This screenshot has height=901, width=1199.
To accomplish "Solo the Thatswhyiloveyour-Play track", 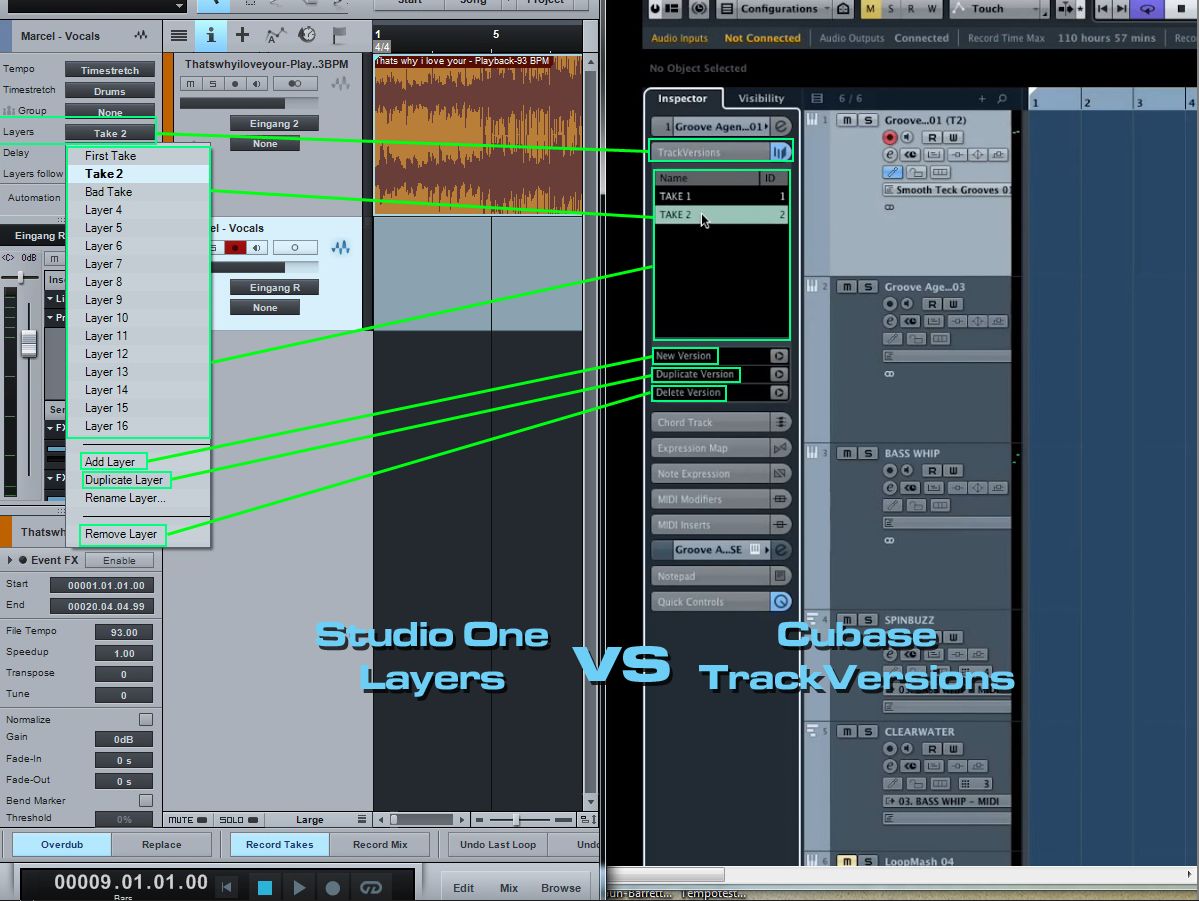I will pyautogui.click(x=213, y=83).
